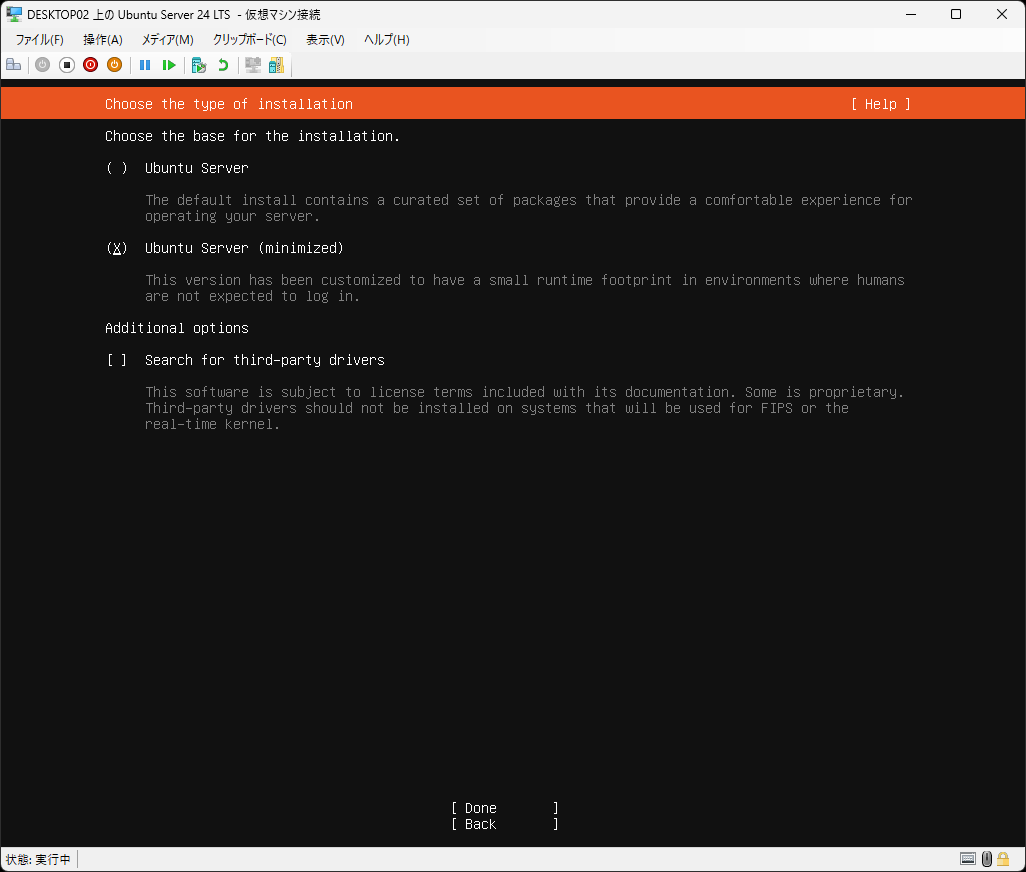Revert to last checkpoint using green arrow icon

[223, 65]
